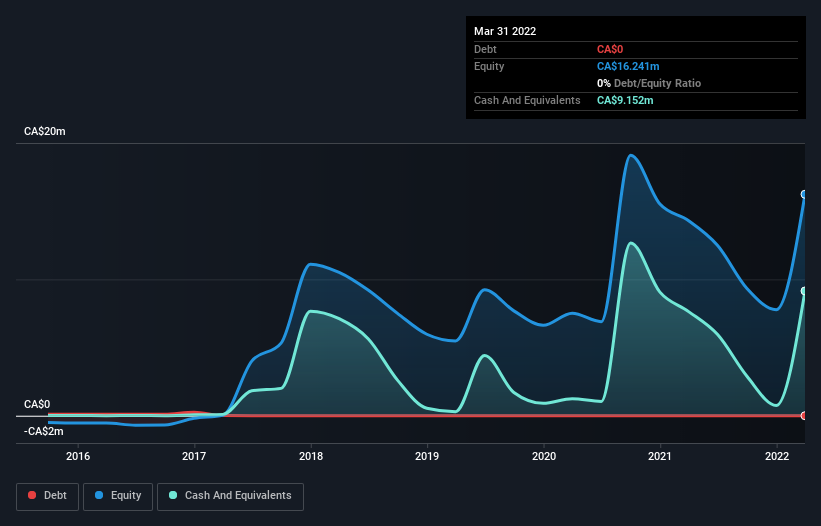This screenshot has width=821, height=526.
Task: Toggle the Debt series legend button
Action: point(47,496)
